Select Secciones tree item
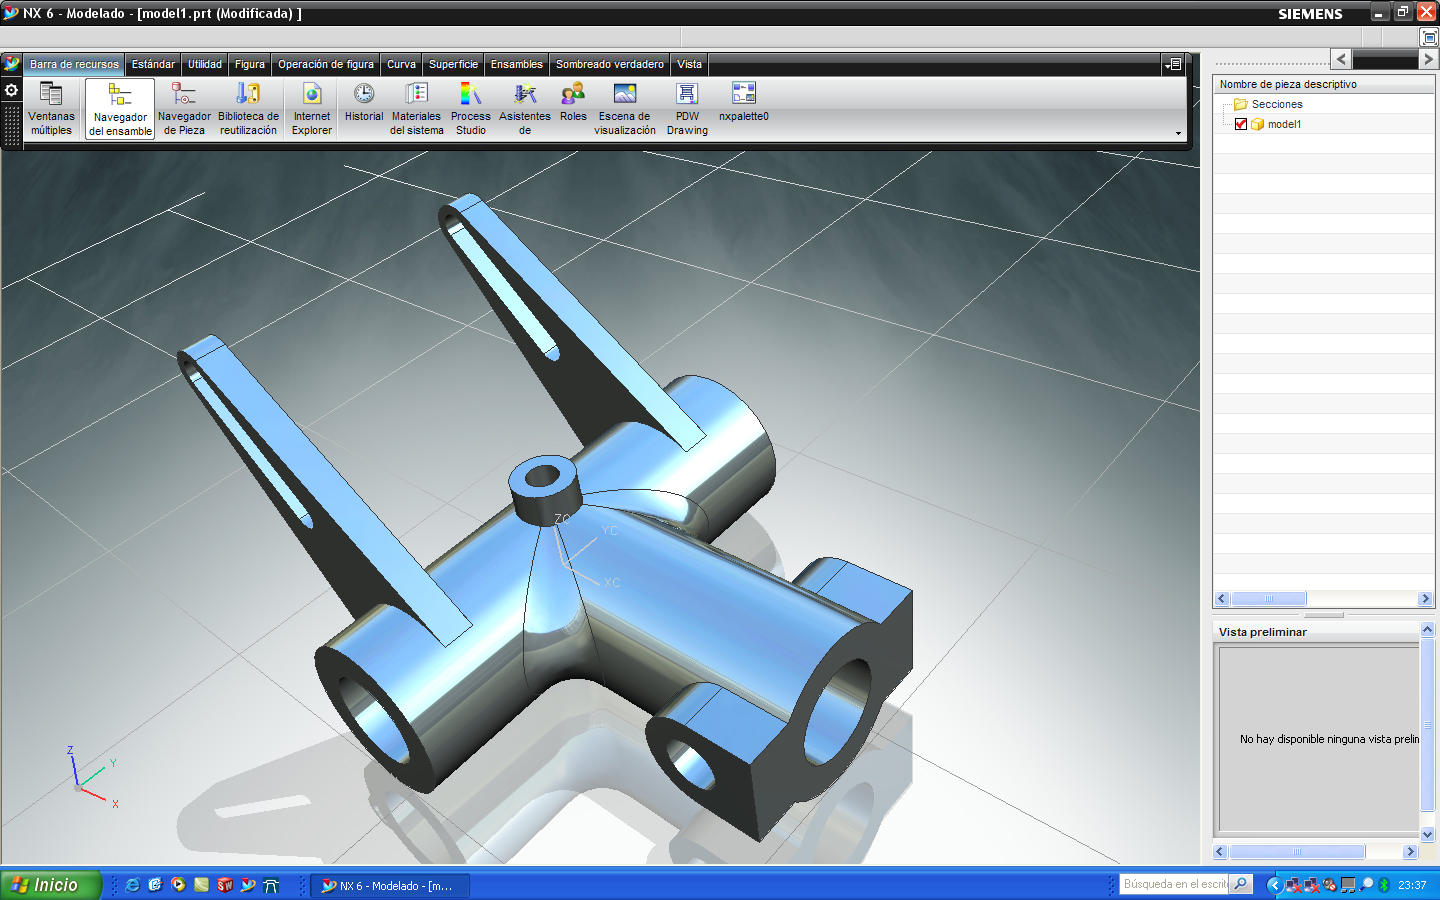 click(1277, 104)
